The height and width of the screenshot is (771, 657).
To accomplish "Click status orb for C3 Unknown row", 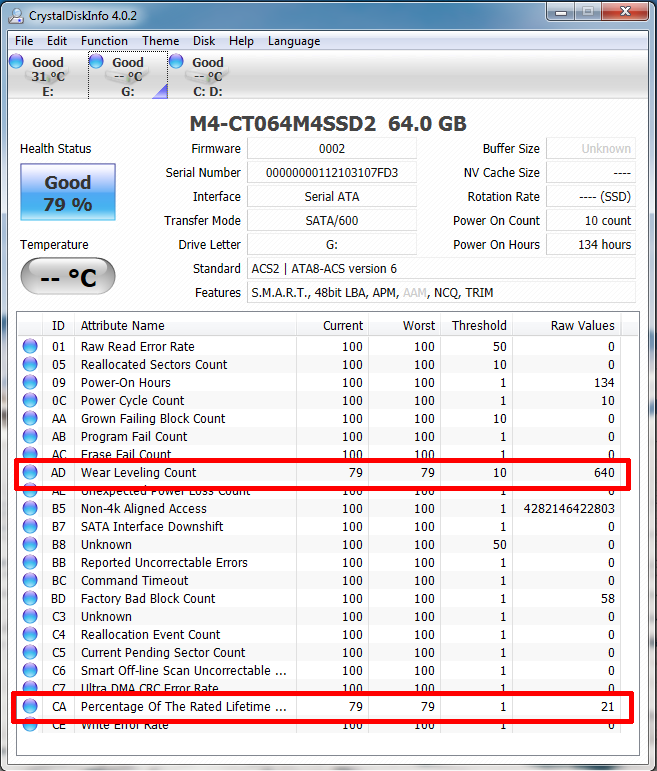I will (x=30, y=616).
